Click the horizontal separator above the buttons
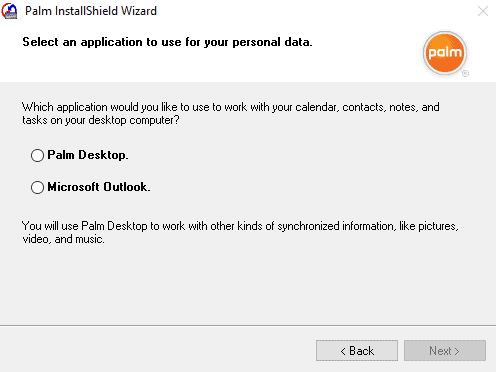The image size is (496, 372). (x=248, y=325)
